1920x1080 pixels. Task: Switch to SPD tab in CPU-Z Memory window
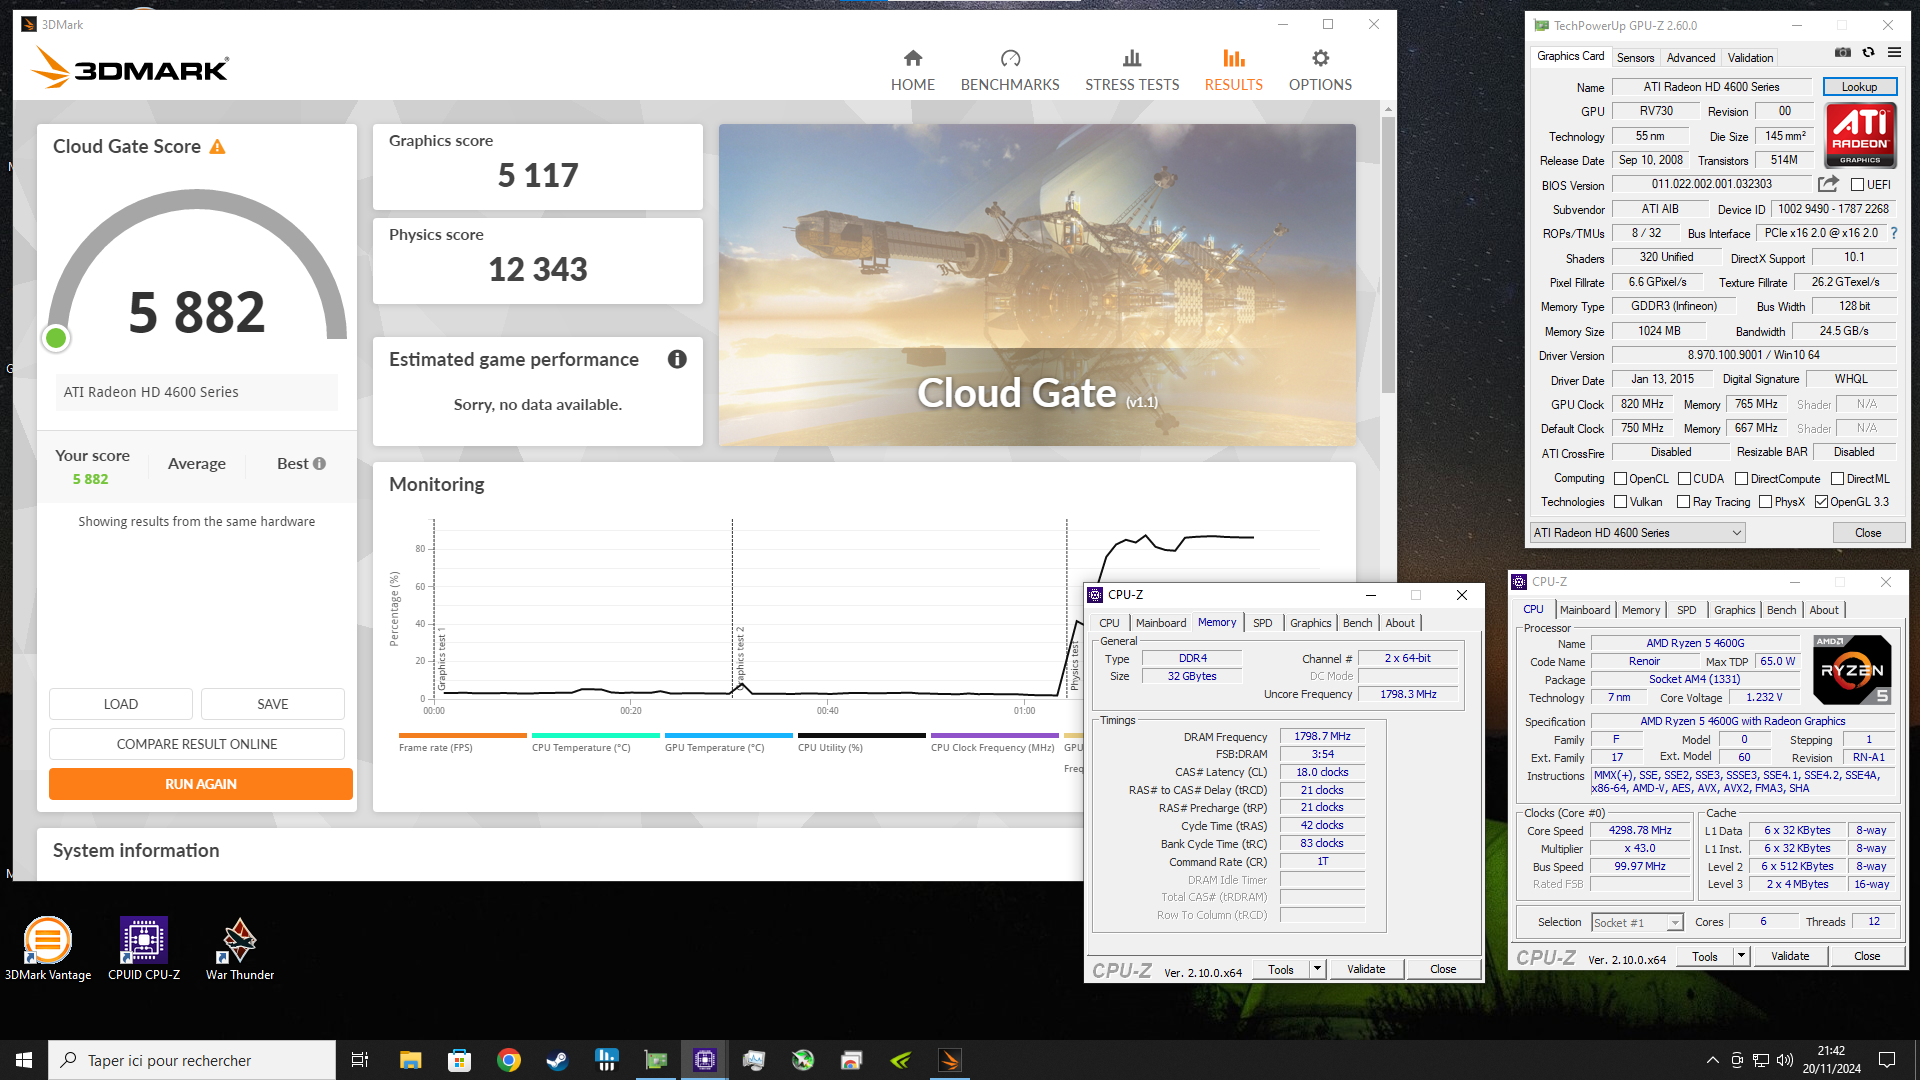(1262, 623)
